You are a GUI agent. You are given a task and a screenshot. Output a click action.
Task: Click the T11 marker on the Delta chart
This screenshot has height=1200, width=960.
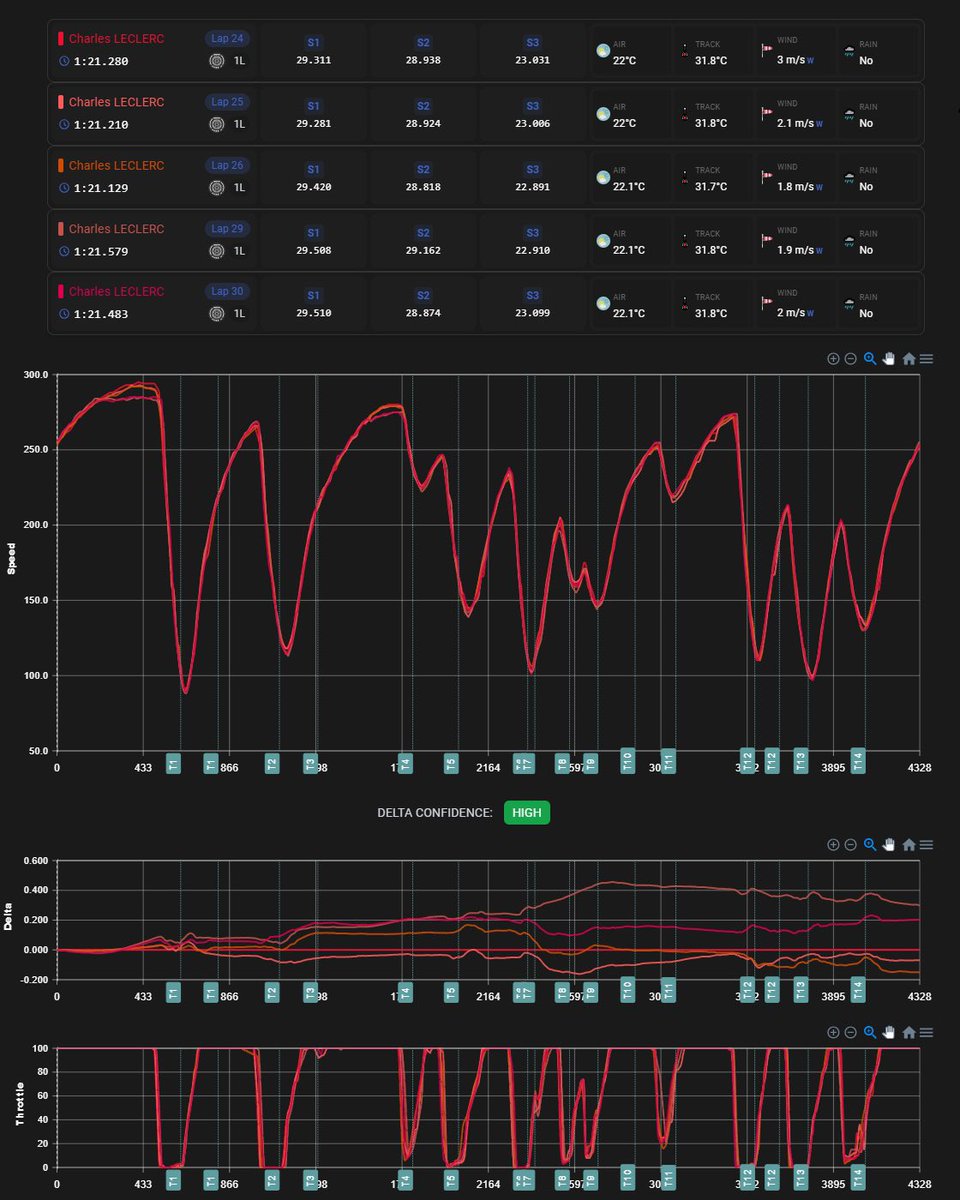668,990
